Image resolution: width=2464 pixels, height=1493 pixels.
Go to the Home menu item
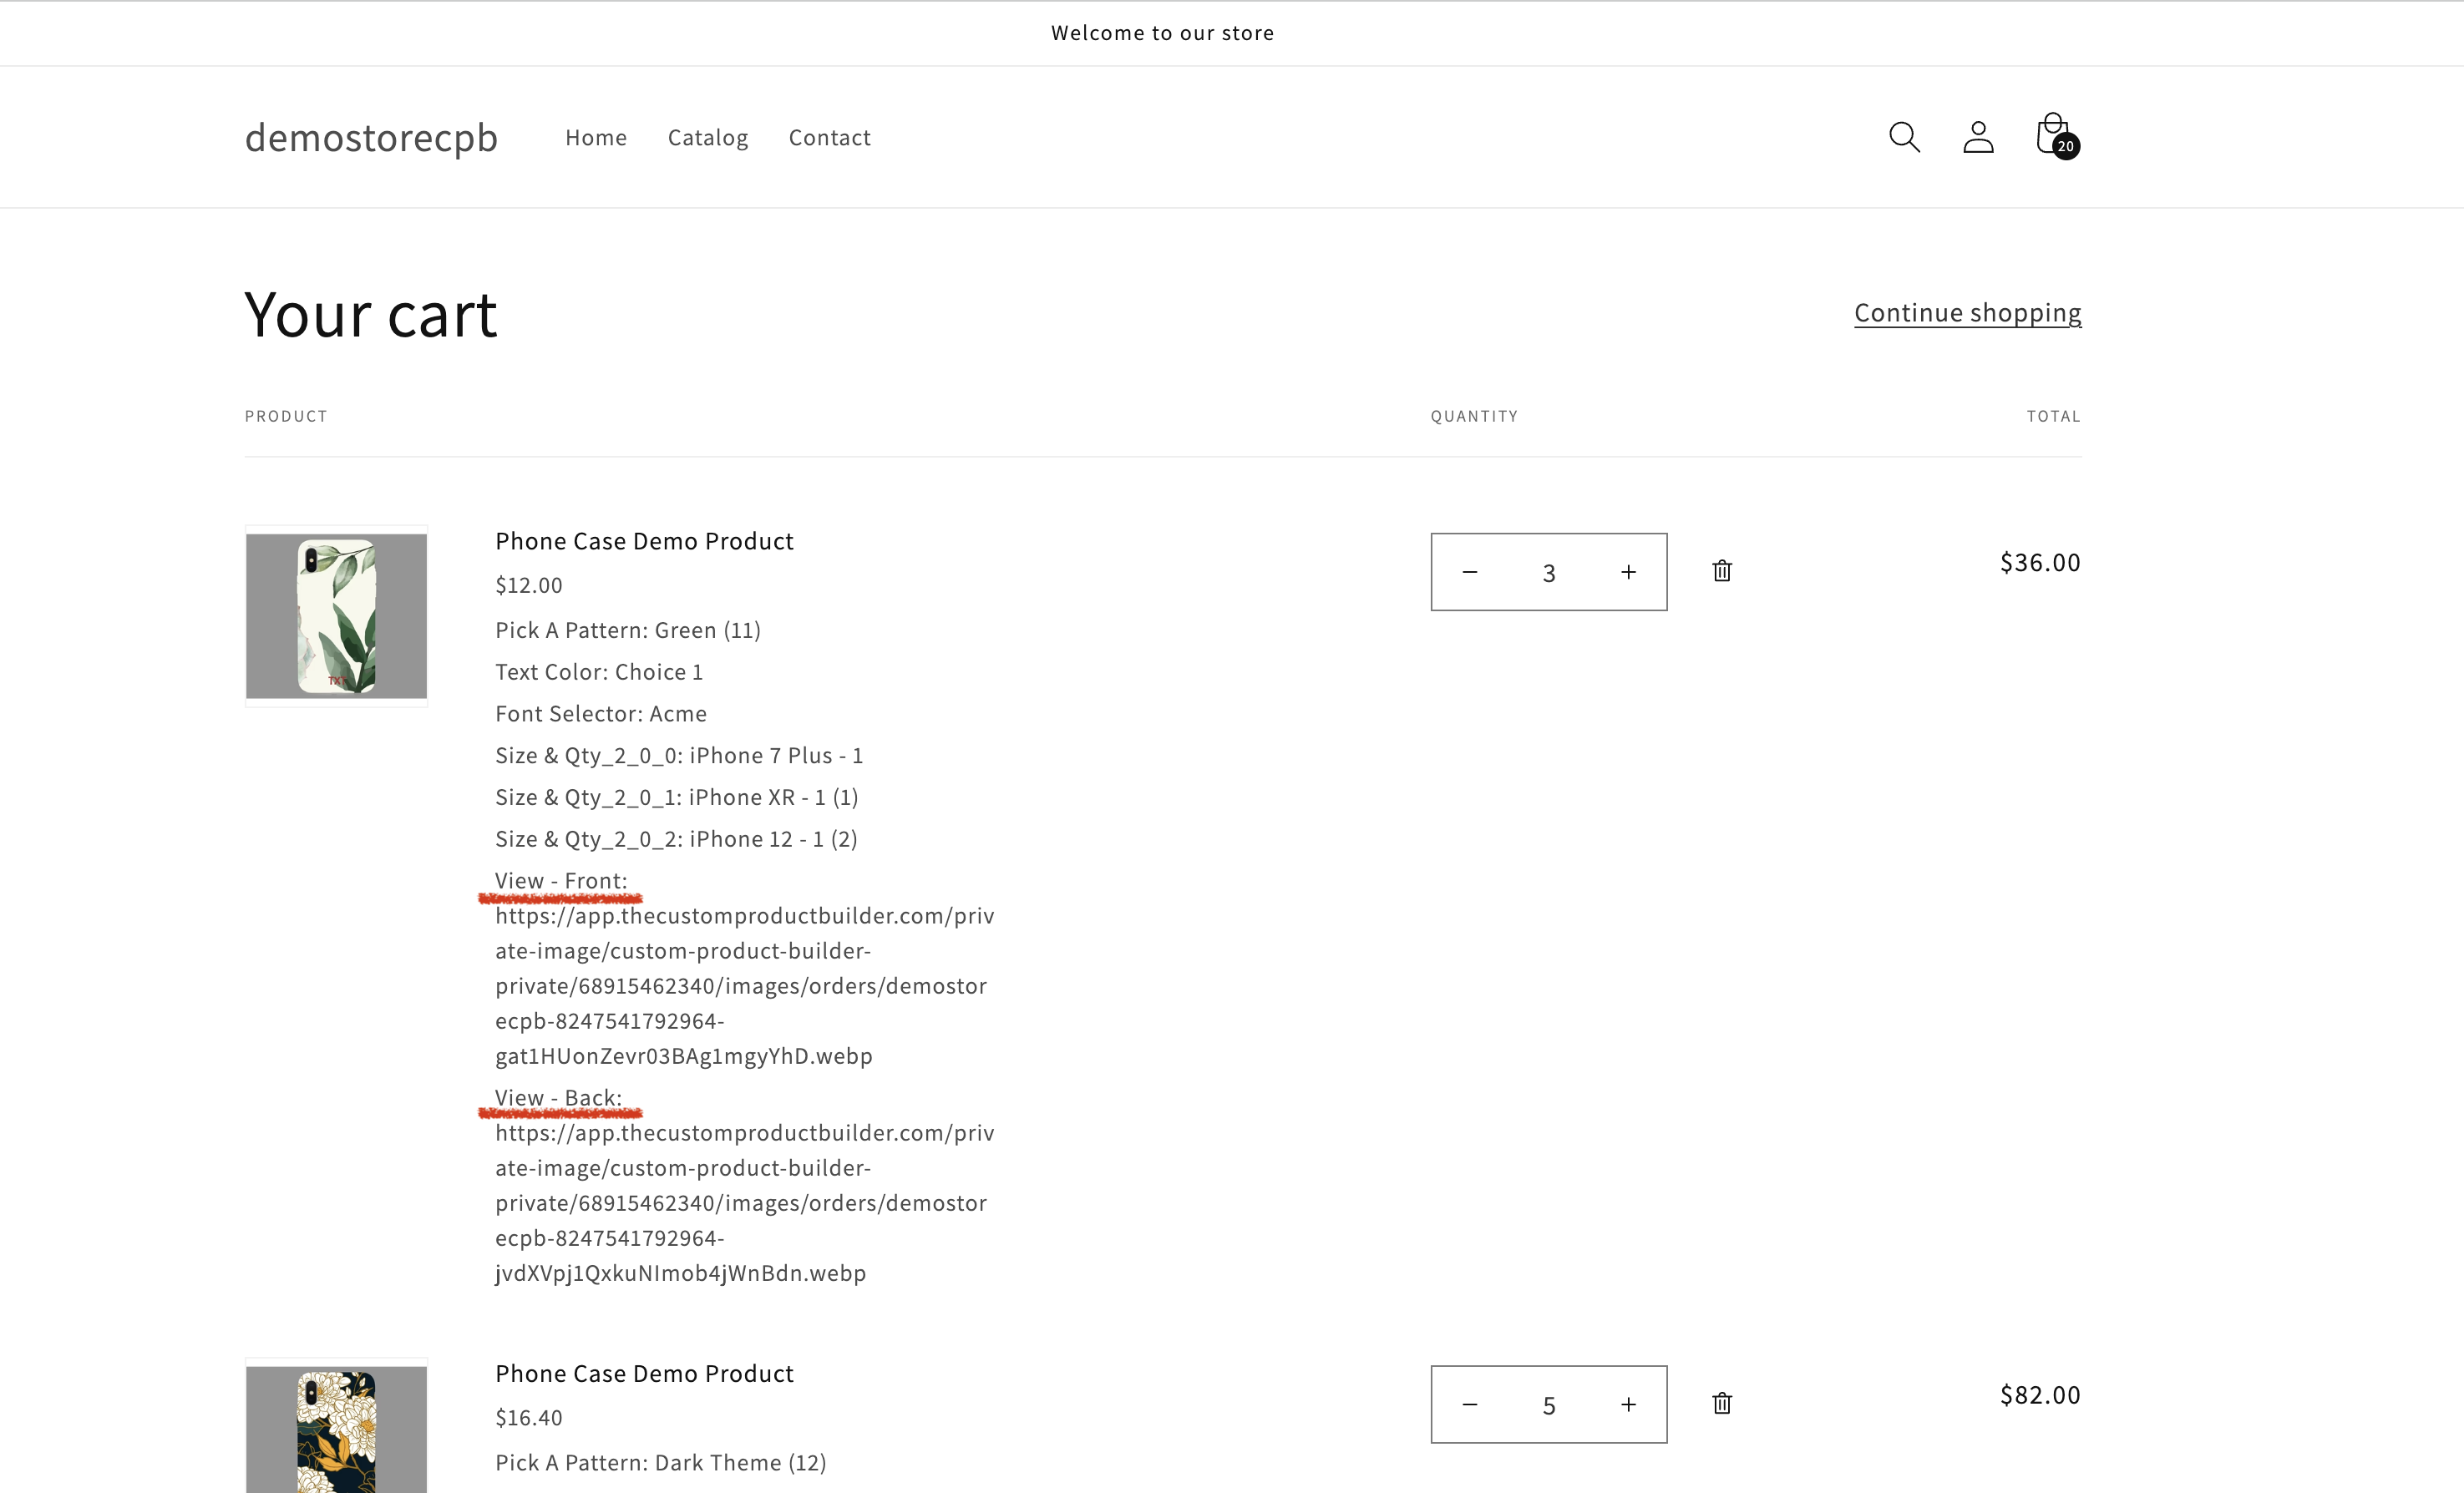(x=596, y=138)
